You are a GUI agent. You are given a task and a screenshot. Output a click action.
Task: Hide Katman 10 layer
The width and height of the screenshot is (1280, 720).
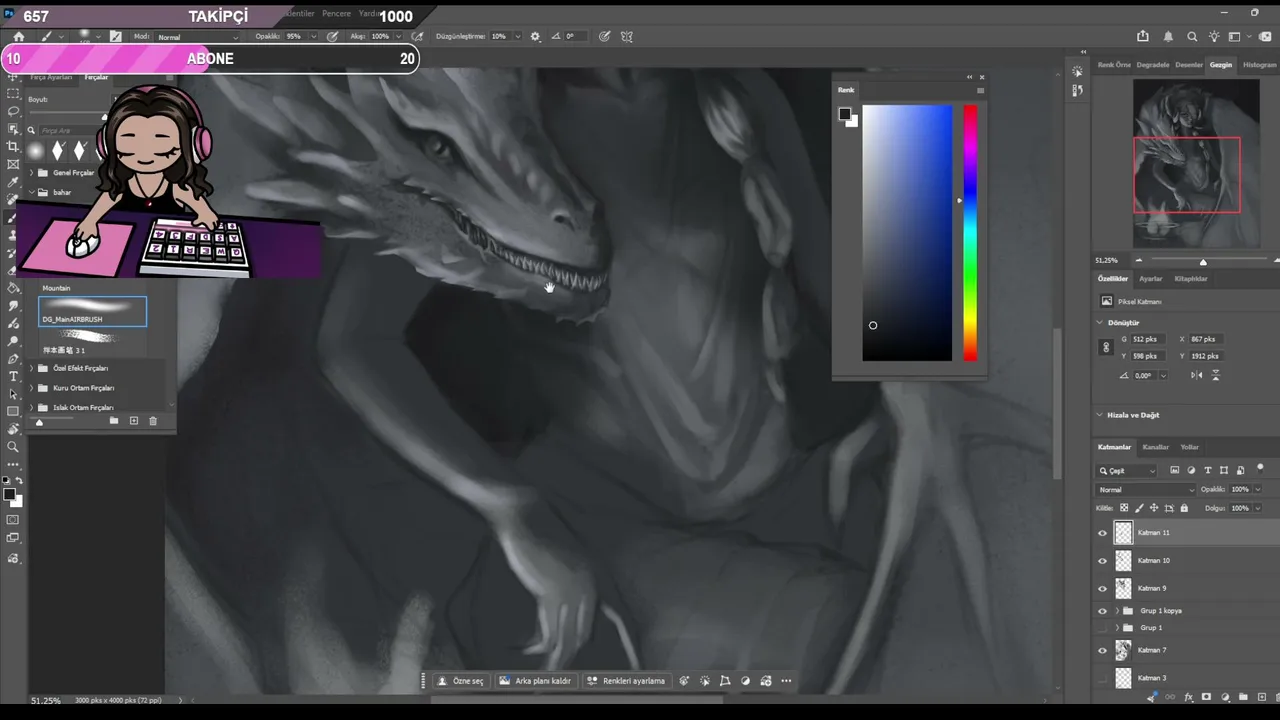point(1103,561)
